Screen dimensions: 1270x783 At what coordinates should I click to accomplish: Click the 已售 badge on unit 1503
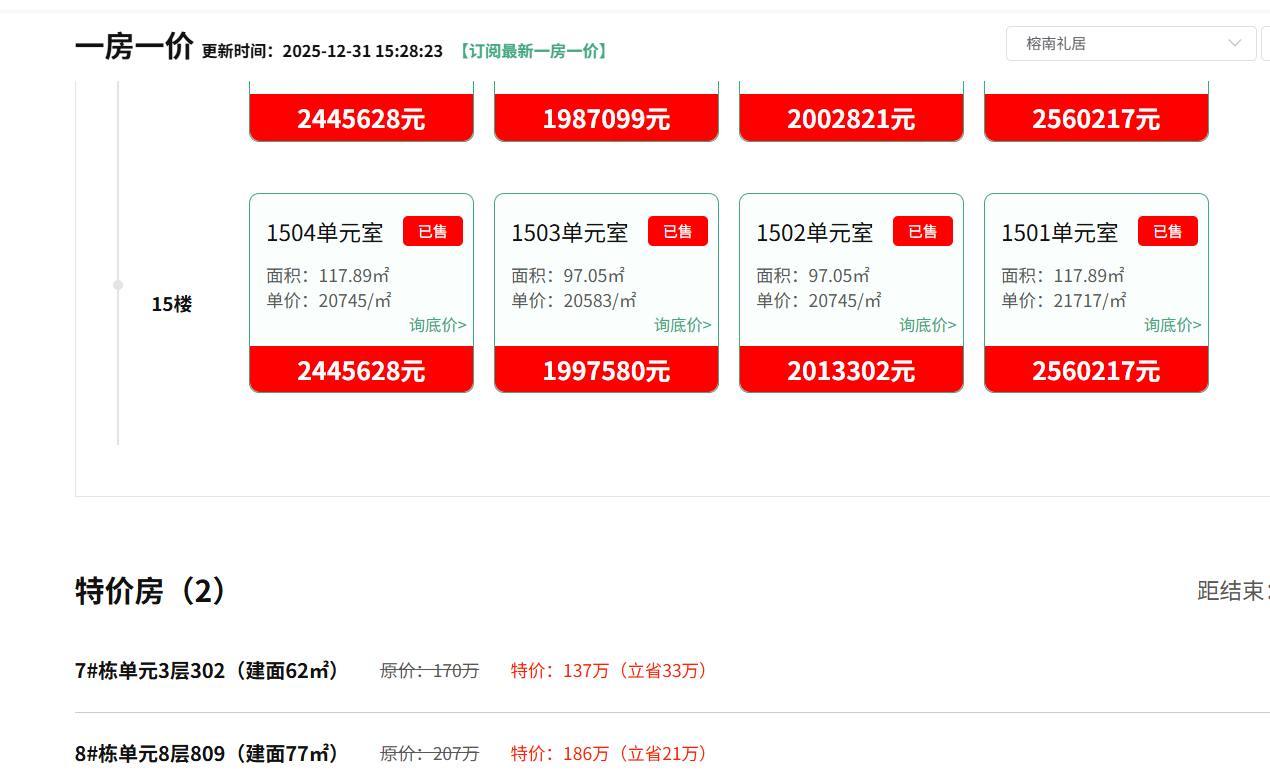coord(677,231)
